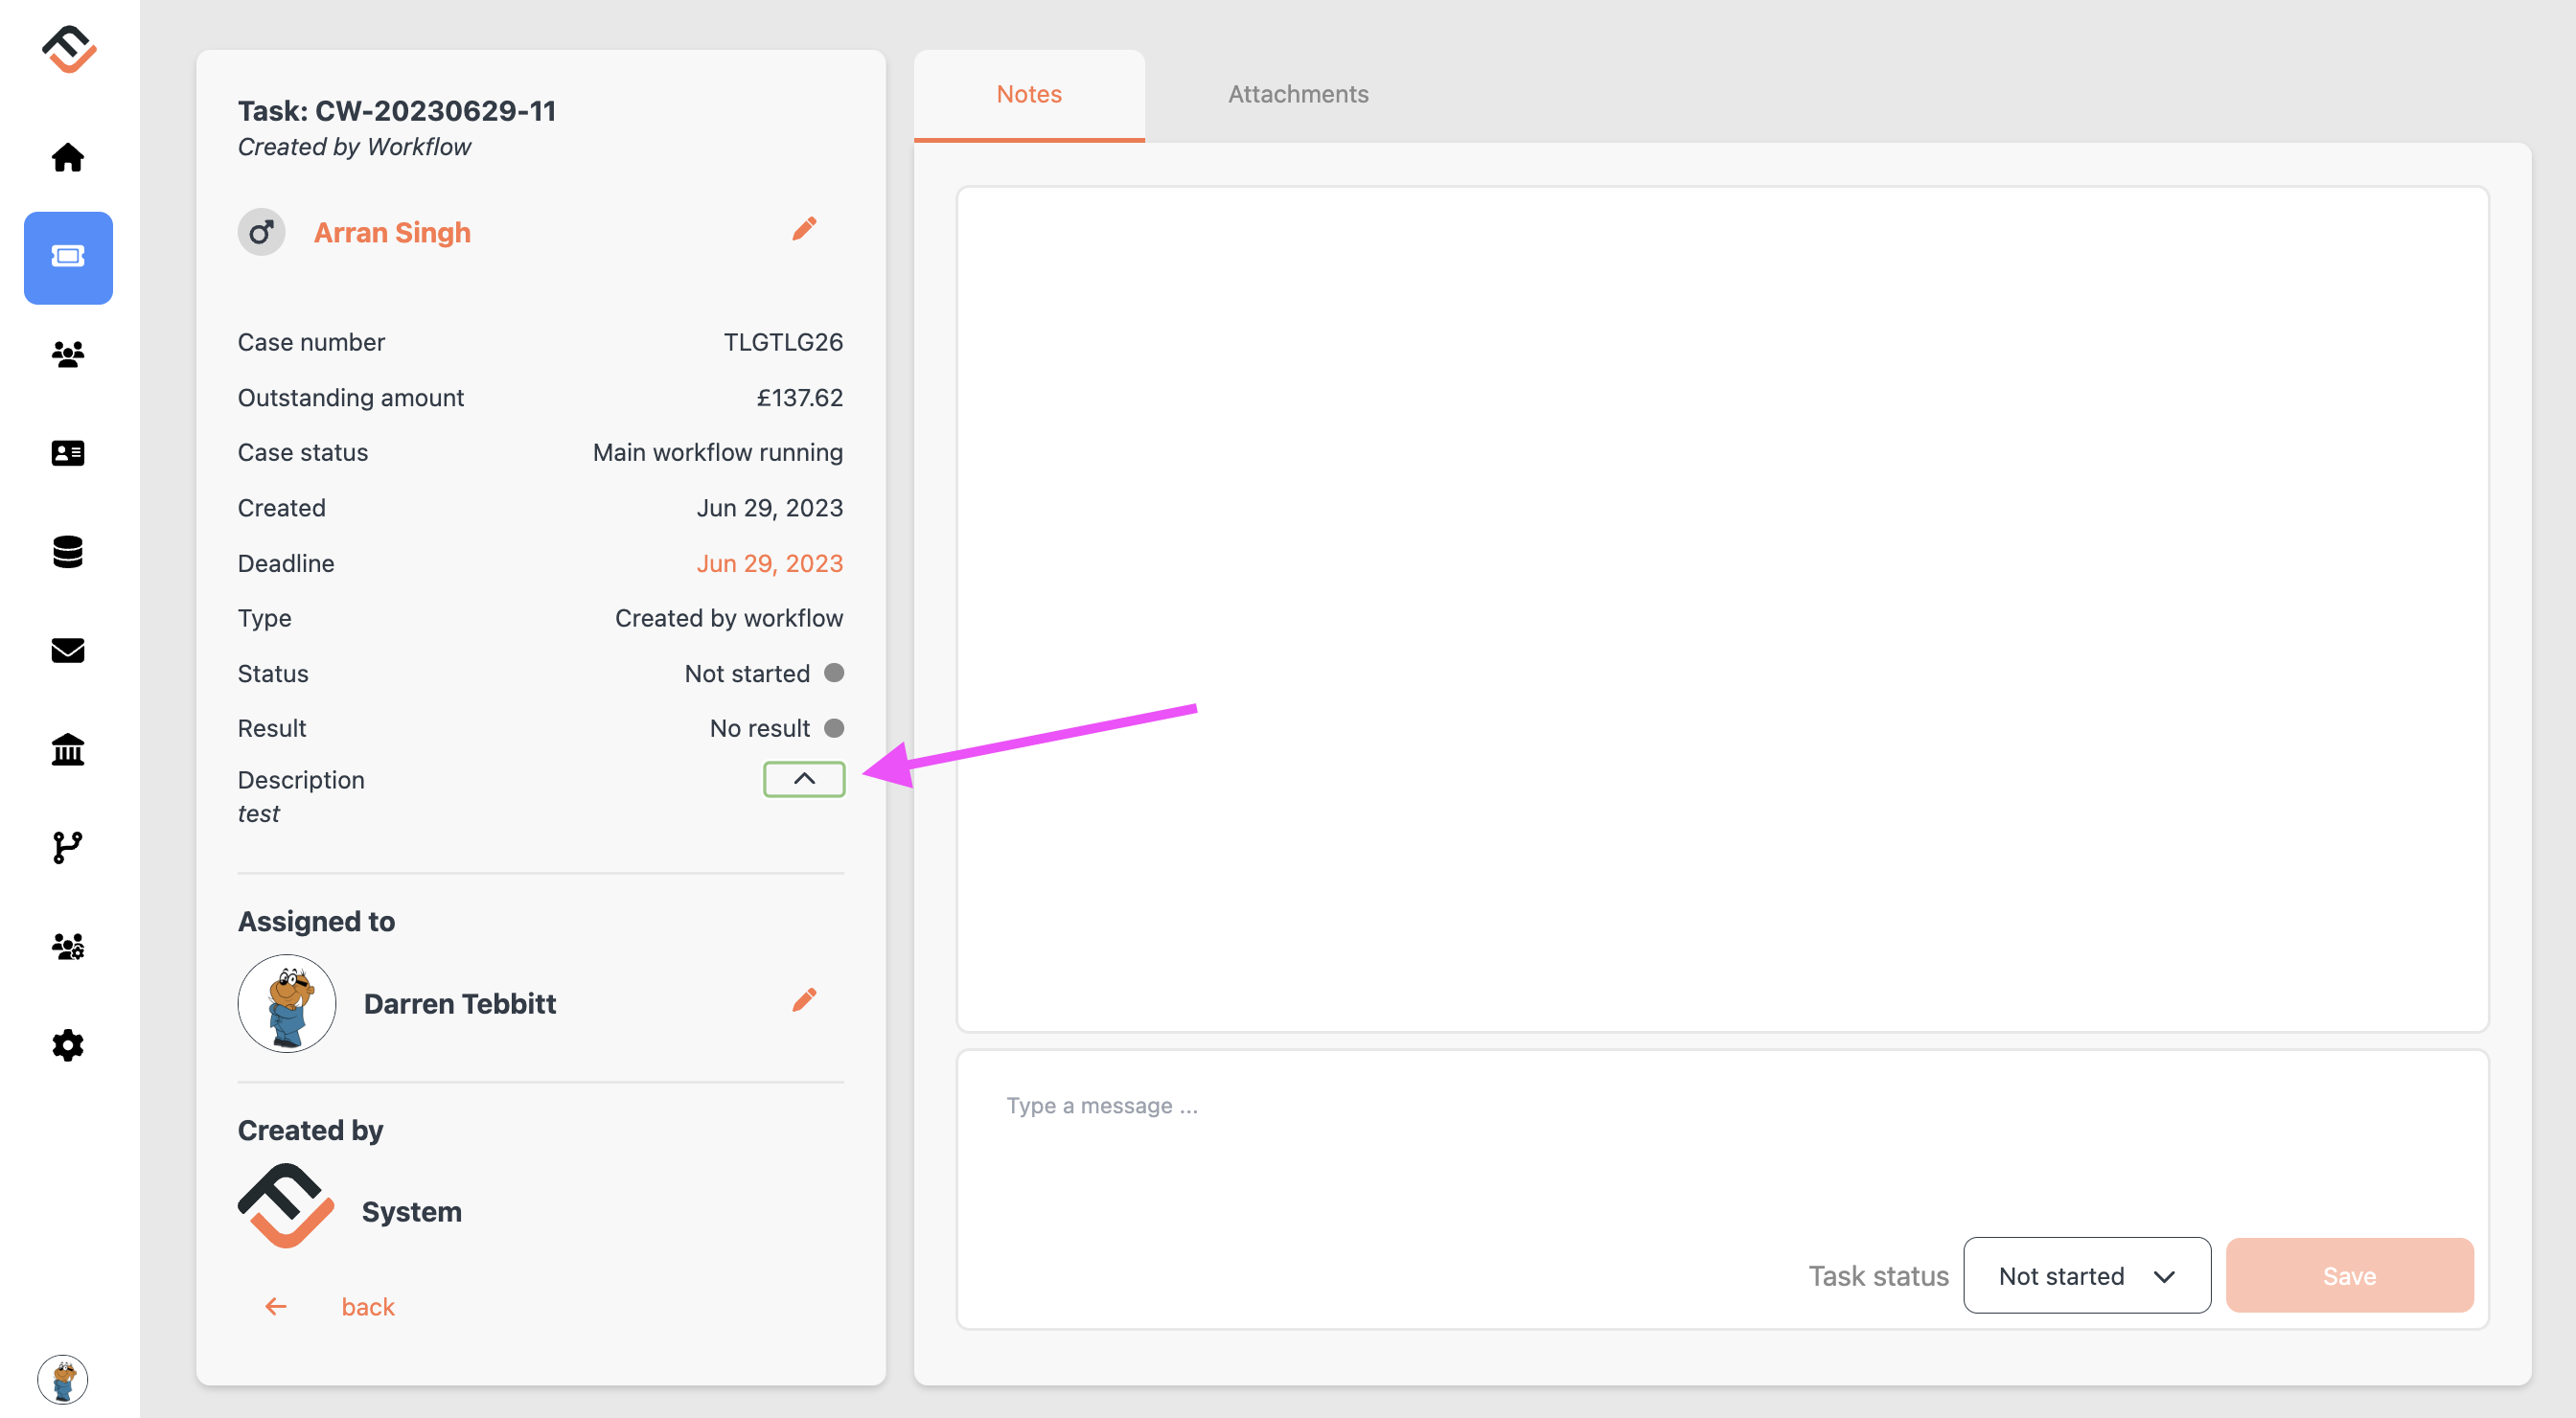
Task: Open the workflow branching icon
Action: tap(68, 847)
